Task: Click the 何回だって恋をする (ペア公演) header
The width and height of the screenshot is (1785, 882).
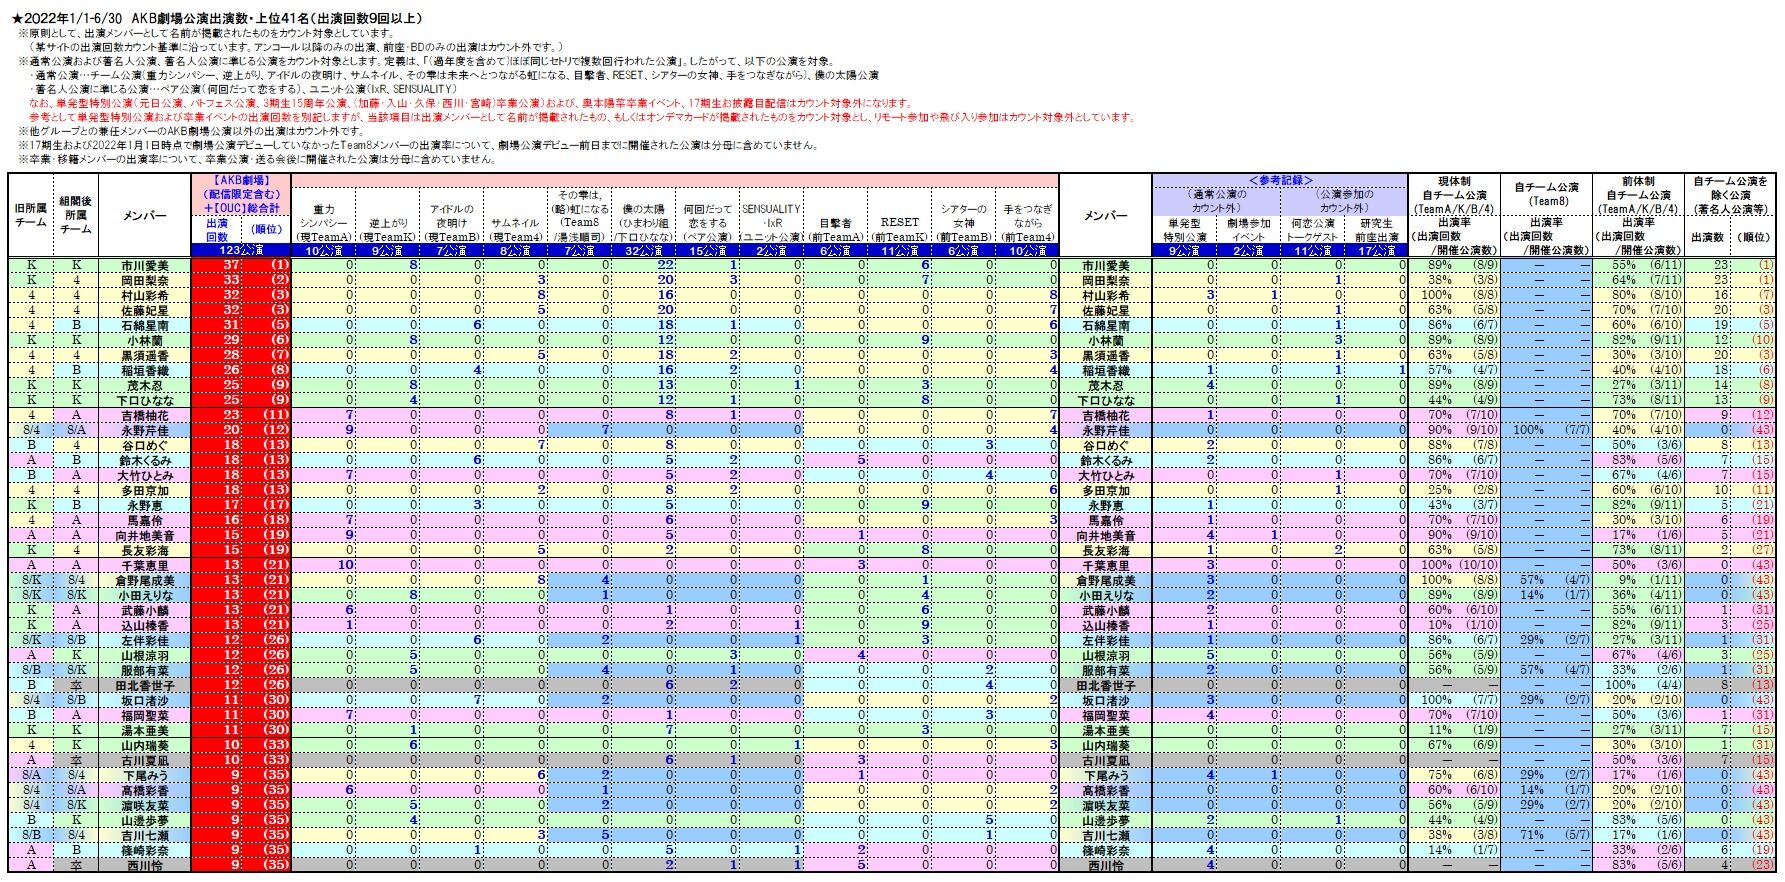Action: click(707, 223)
